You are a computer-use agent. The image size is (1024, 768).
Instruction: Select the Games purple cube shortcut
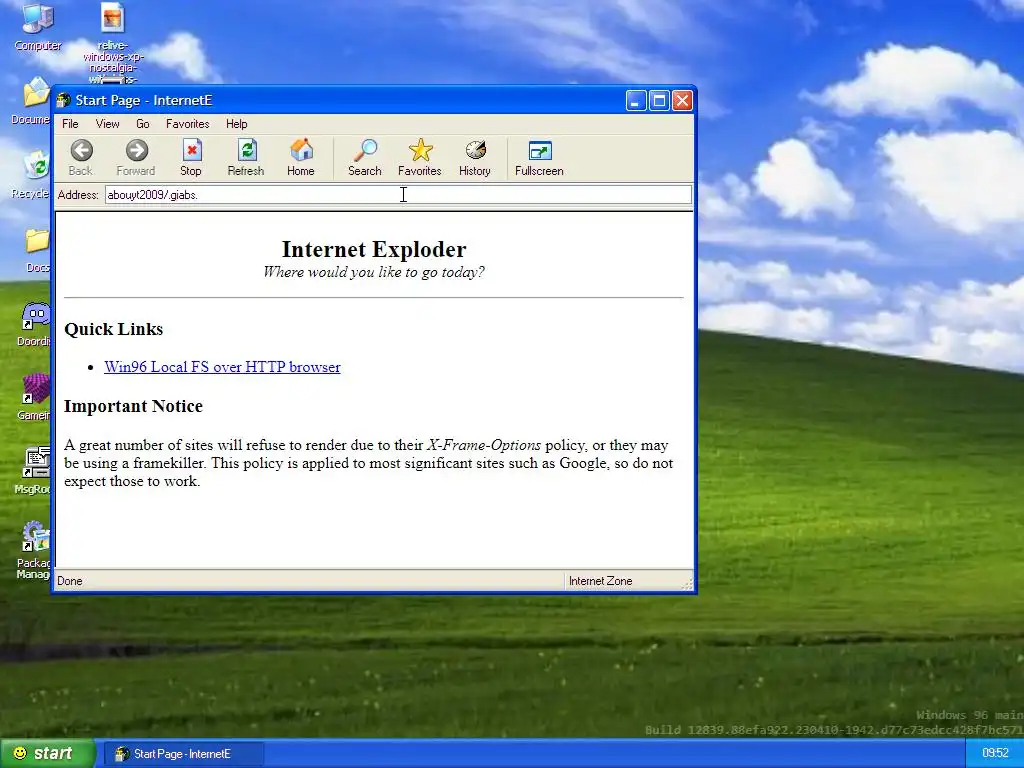(34, 398)
